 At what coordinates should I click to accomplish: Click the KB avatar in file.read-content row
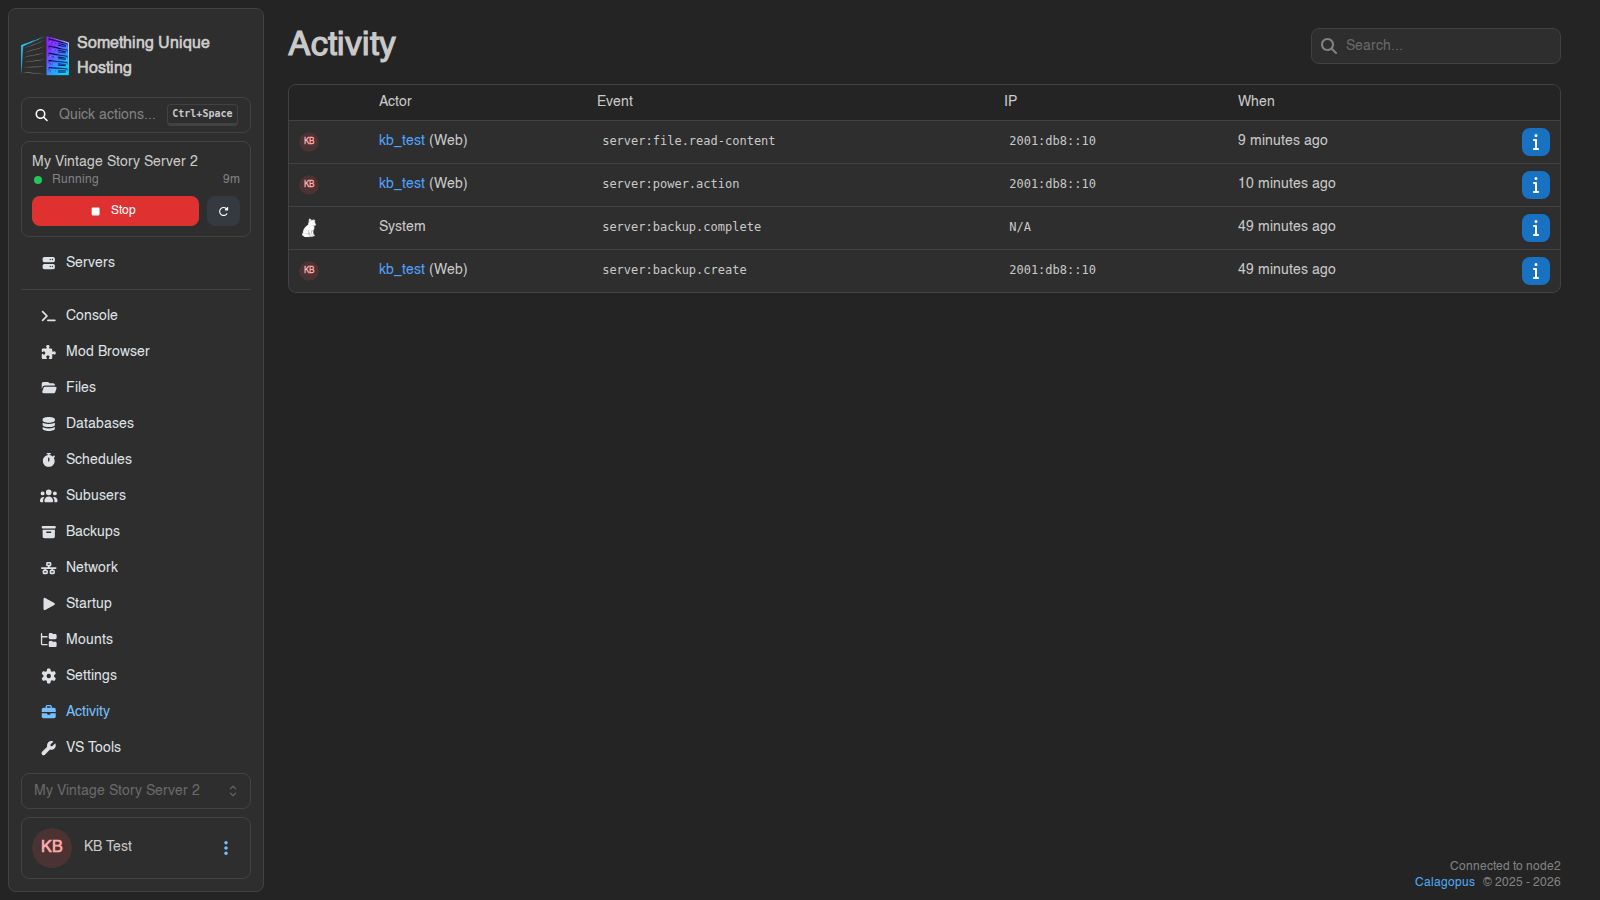[x=309, y=141]
